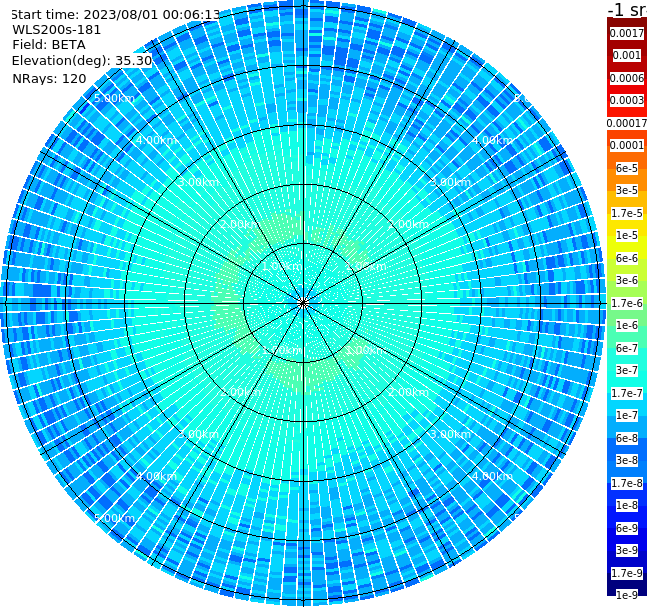Click the 6e-5 color bar tick label

click(627, 168)
